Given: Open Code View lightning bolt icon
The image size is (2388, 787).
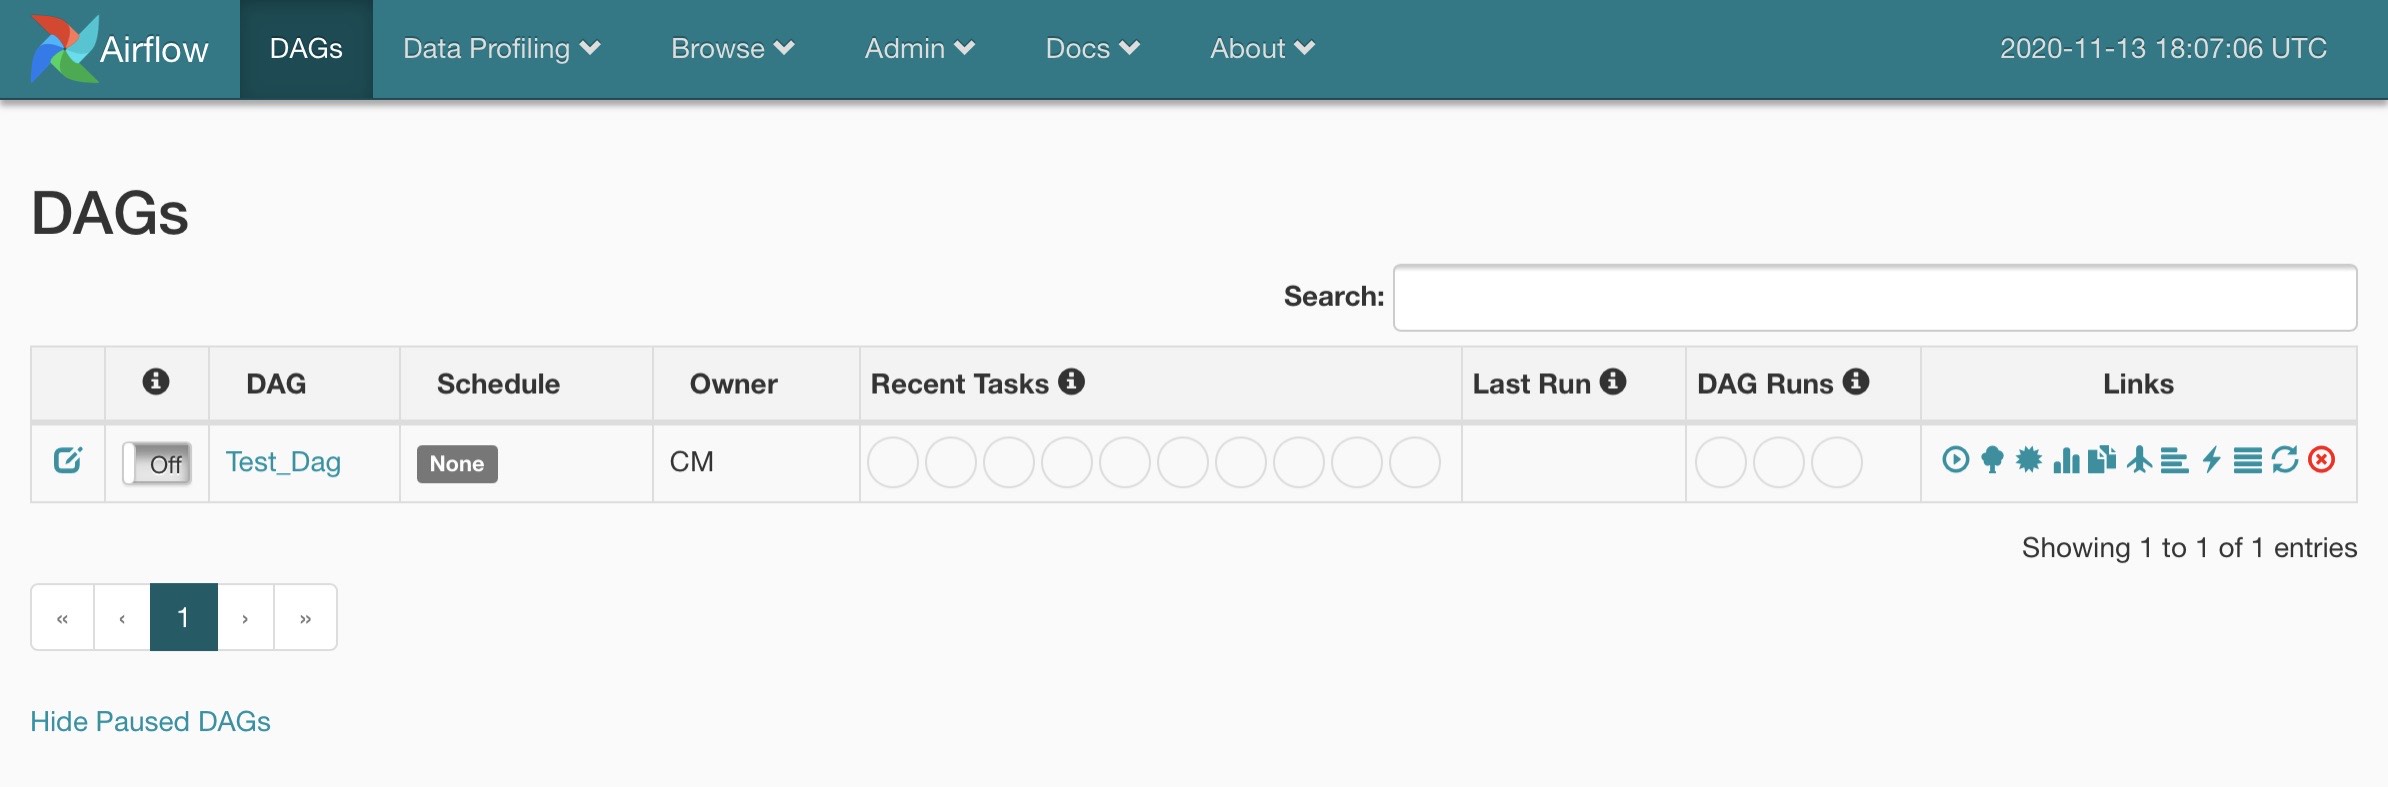Looking at the screenshot, I should point(2212,460).
